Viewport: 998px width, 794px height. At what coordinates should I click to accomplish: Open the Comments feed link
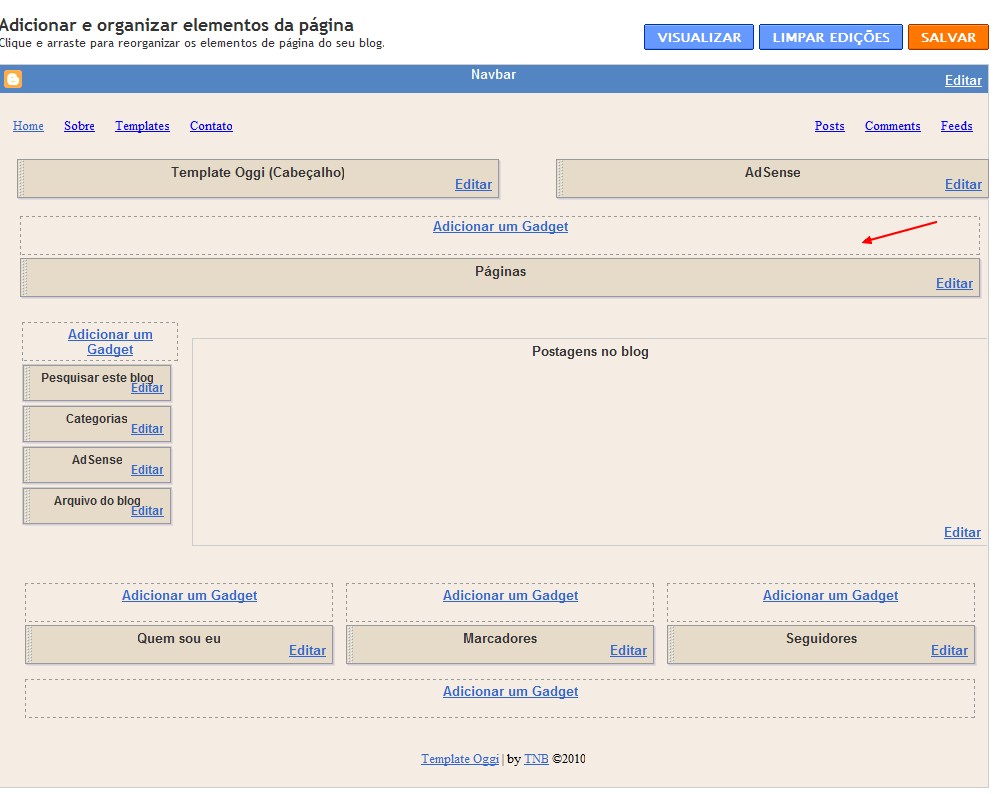[892, 126]
